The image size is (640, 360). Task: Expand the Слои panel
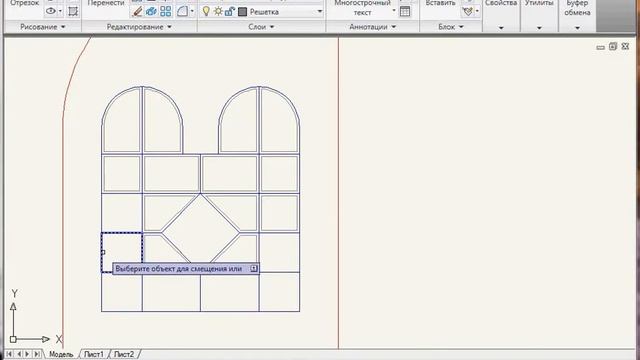tap(261, 27)
